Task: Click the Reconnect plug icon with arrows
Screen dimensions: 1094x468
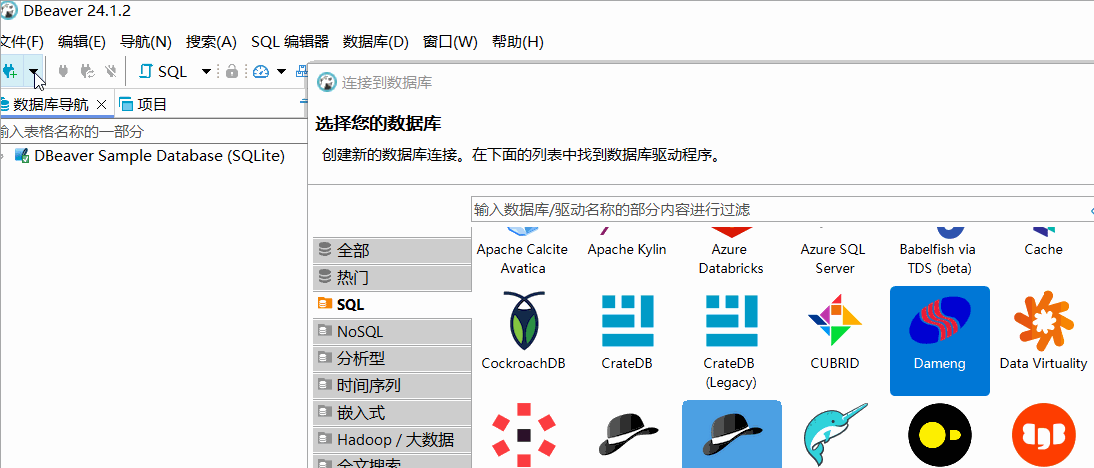Action: coord(87,71)
